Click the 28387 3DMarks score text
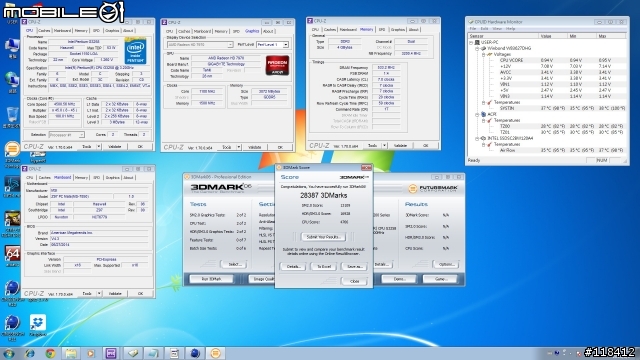640x360 pixels. [x=323, y=196]
